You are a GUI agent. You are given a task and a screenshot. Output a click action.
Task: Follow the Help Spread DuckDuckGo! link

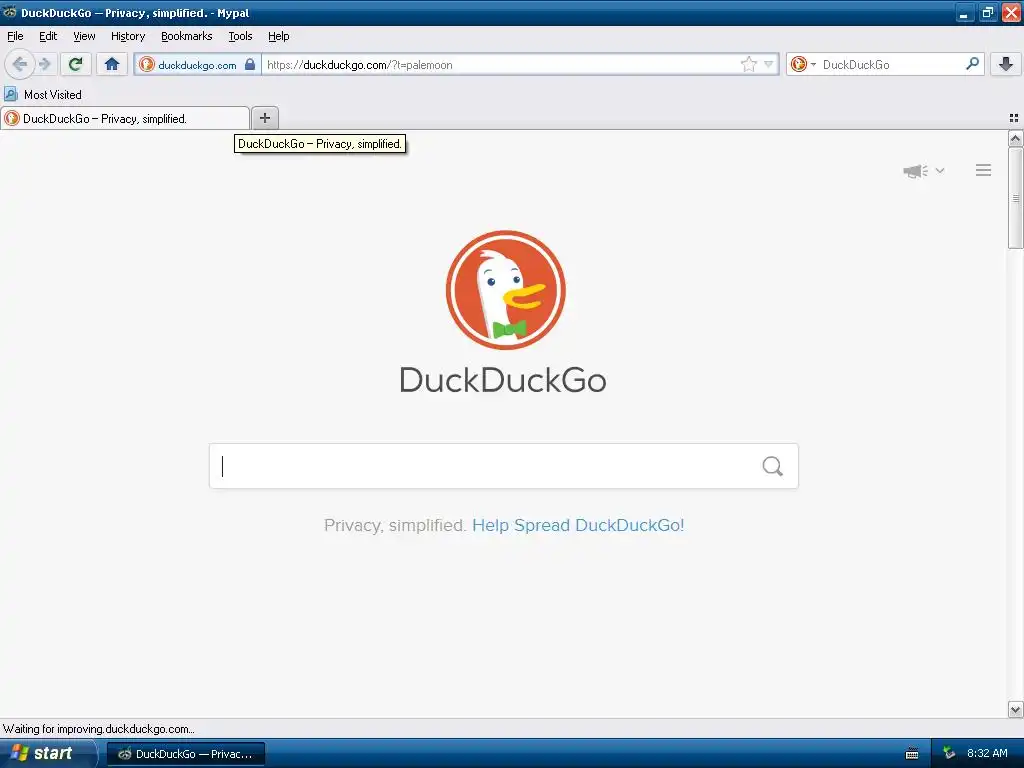pos(578,525)
